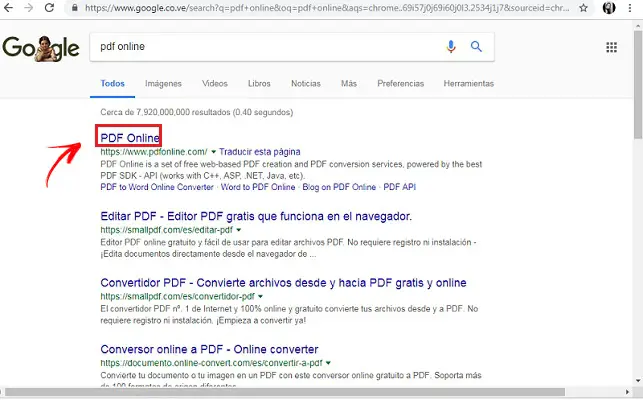Switch to the Imágenes tab
This screenshot has width=643, height=400.
(163, 83)
